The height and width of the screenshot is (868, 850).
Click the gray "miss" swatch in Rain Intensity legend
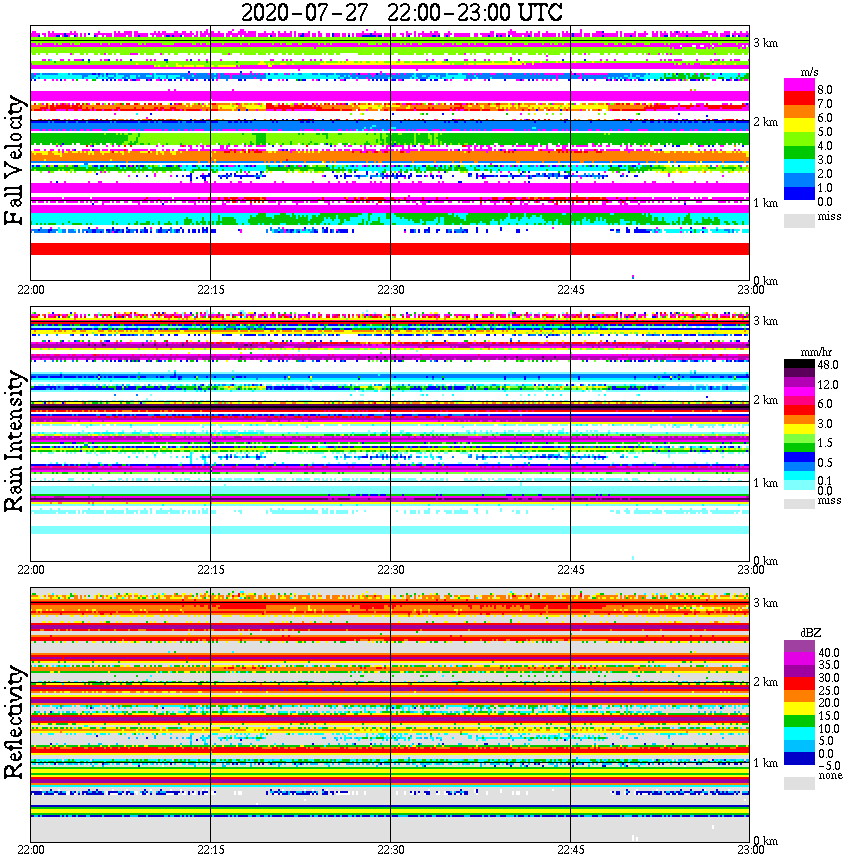point(799,504)
